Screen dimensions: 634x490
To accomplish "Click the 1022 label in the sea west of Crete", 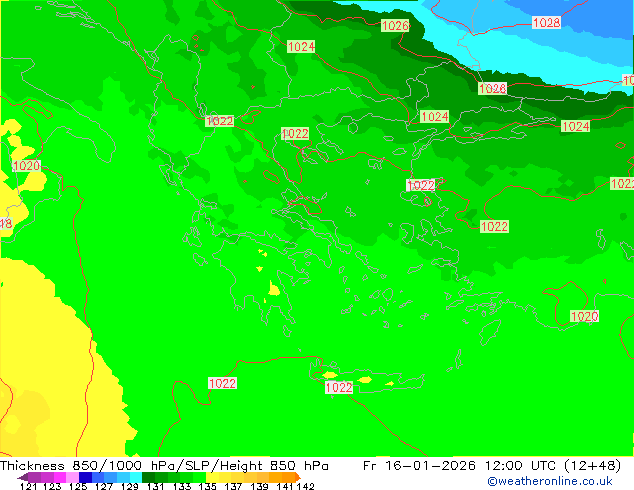I will click(x=222, y=383).
